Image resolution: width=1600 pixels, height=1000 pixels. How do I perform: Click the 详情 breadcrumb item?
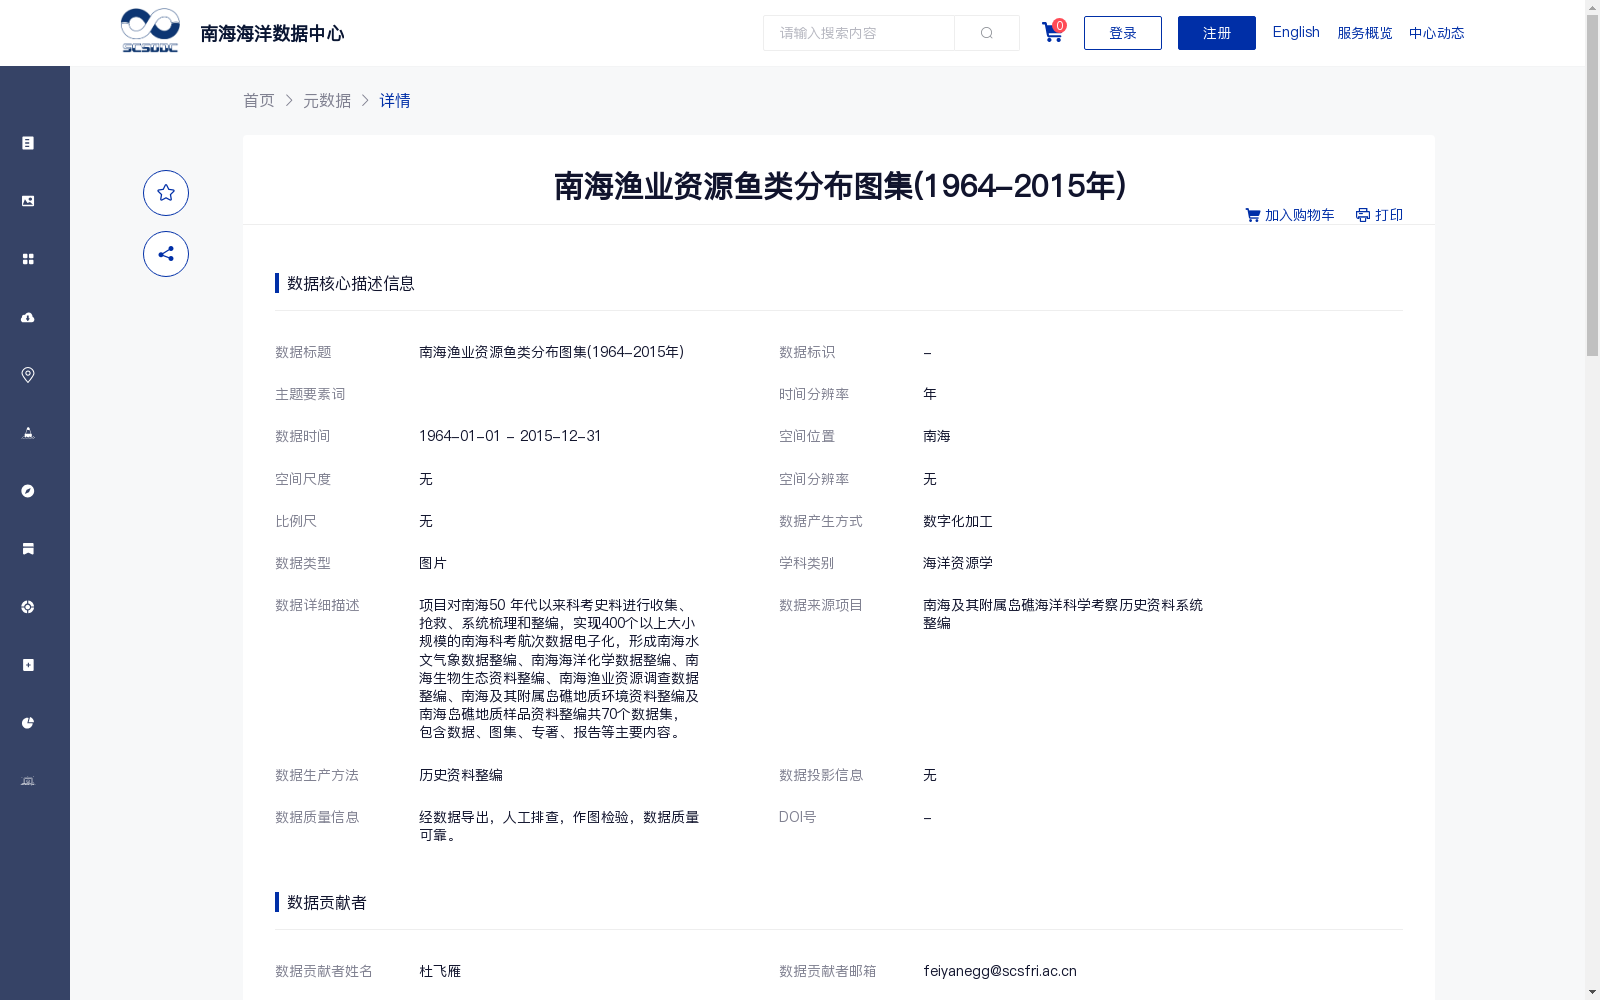395,101
